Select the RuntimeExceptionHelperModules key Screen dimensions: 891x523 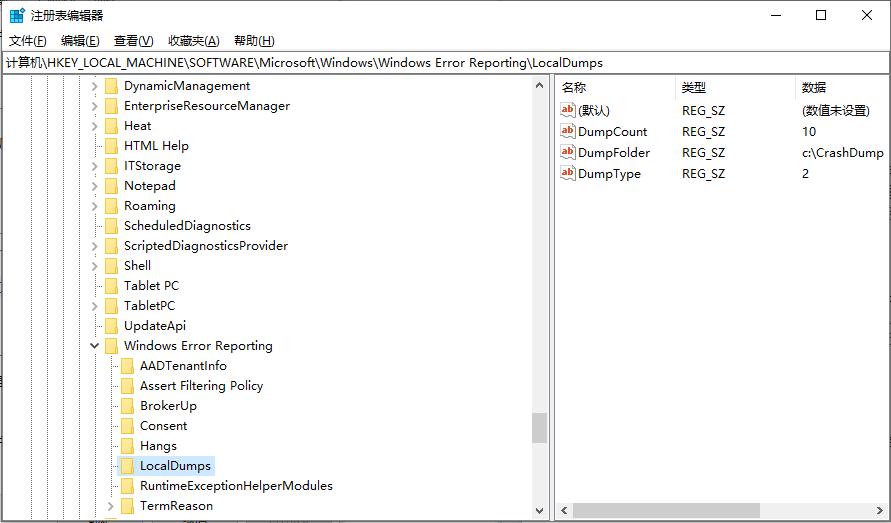[x=236, y=486]
